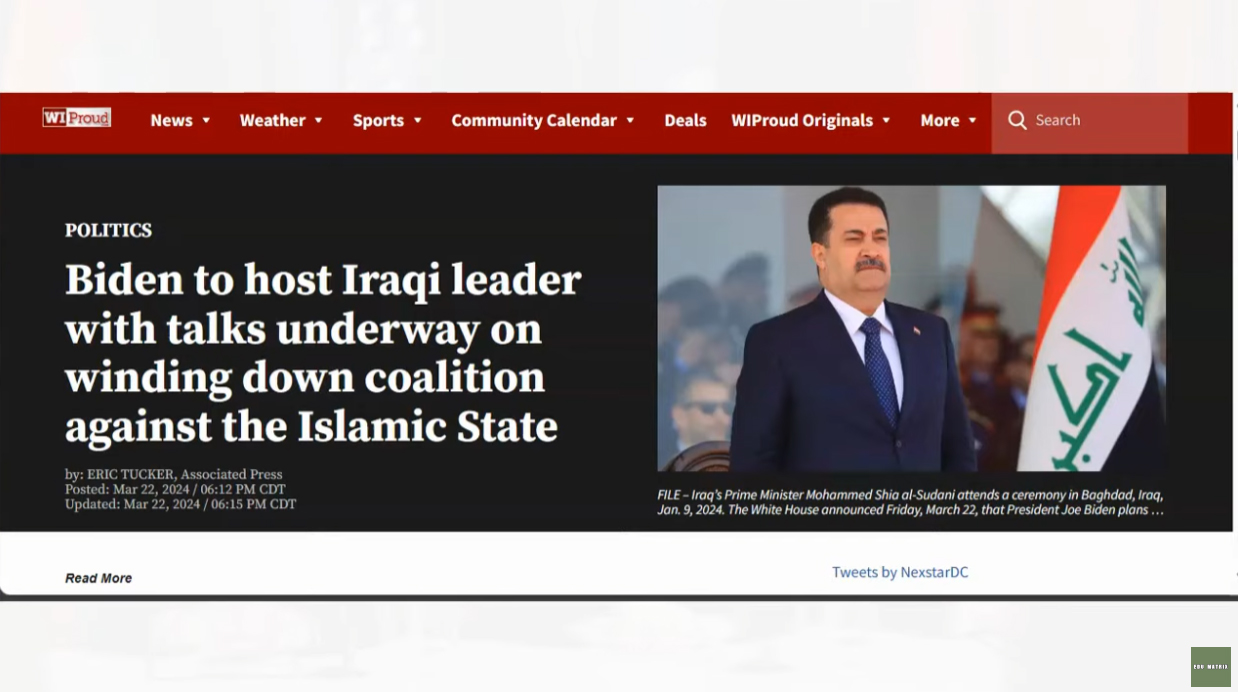Screen dimensions: 1238x692
Task: Expand the Sports dropdown arrow
Action: [417, 120]
